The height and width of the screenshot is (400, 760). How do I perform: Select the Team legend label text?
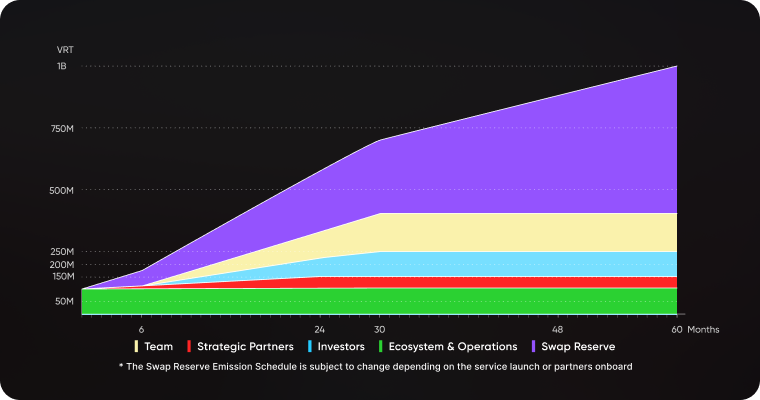(158, 346)
